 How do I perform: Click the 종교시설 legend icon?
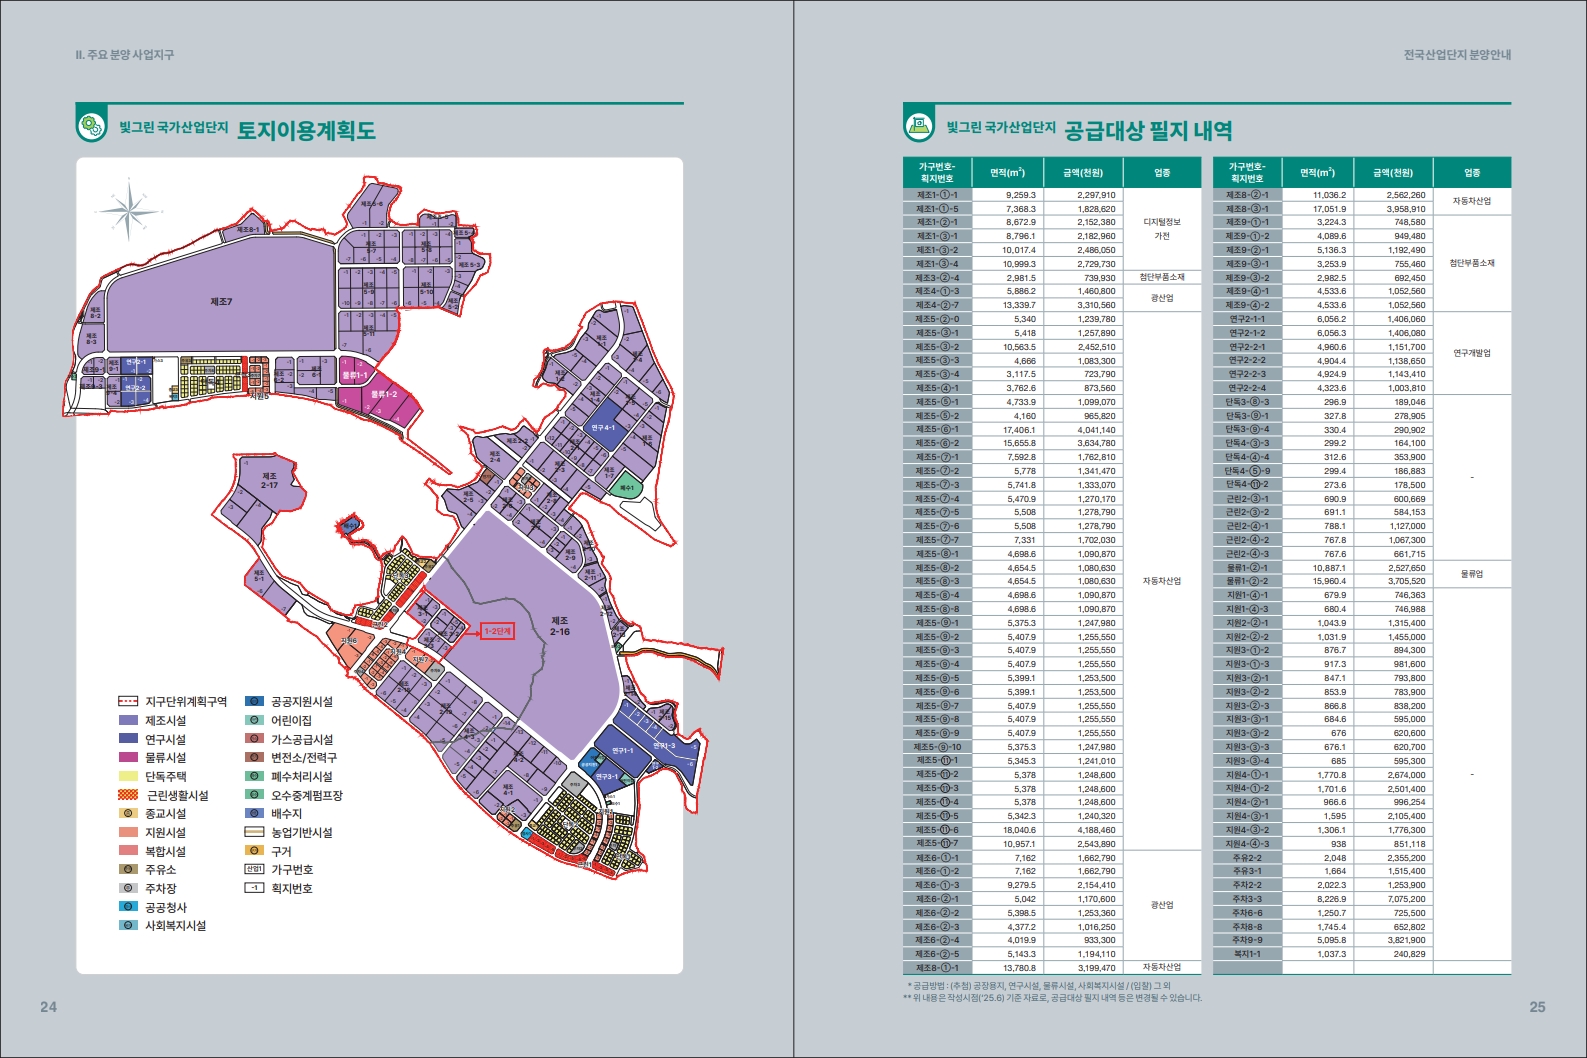128,814
